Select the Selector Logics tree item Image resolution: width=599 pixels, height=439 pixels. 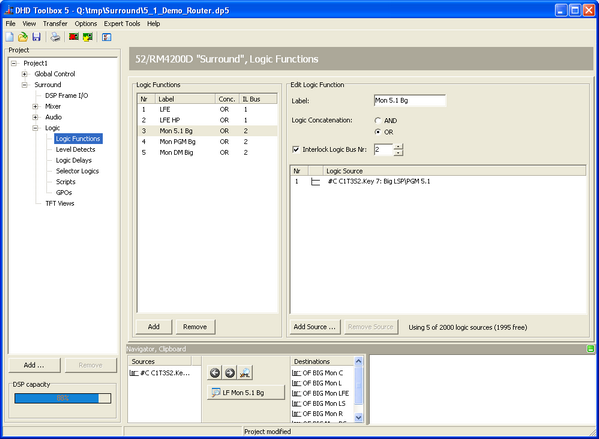click(x=77, y=171)
